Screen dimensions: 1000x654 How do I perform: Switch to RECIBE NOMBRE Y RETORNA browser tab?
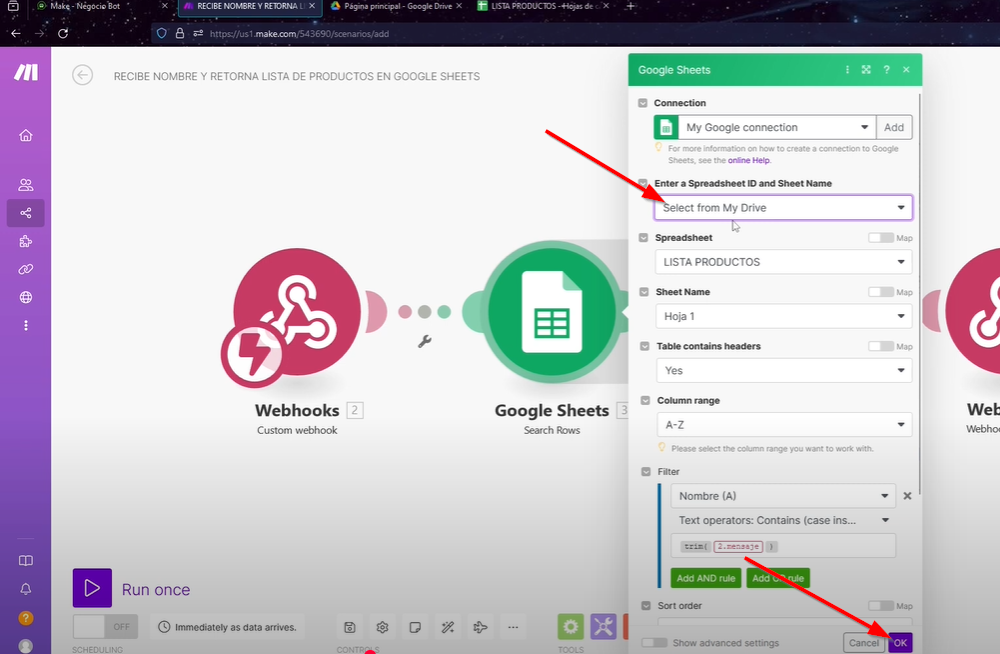250,6
